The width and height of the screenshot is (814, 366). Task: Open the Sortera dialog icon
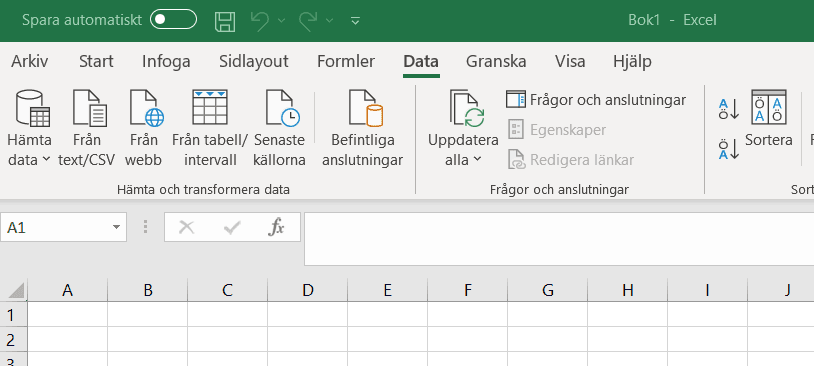pyautogui.click(x=769, y=107)
